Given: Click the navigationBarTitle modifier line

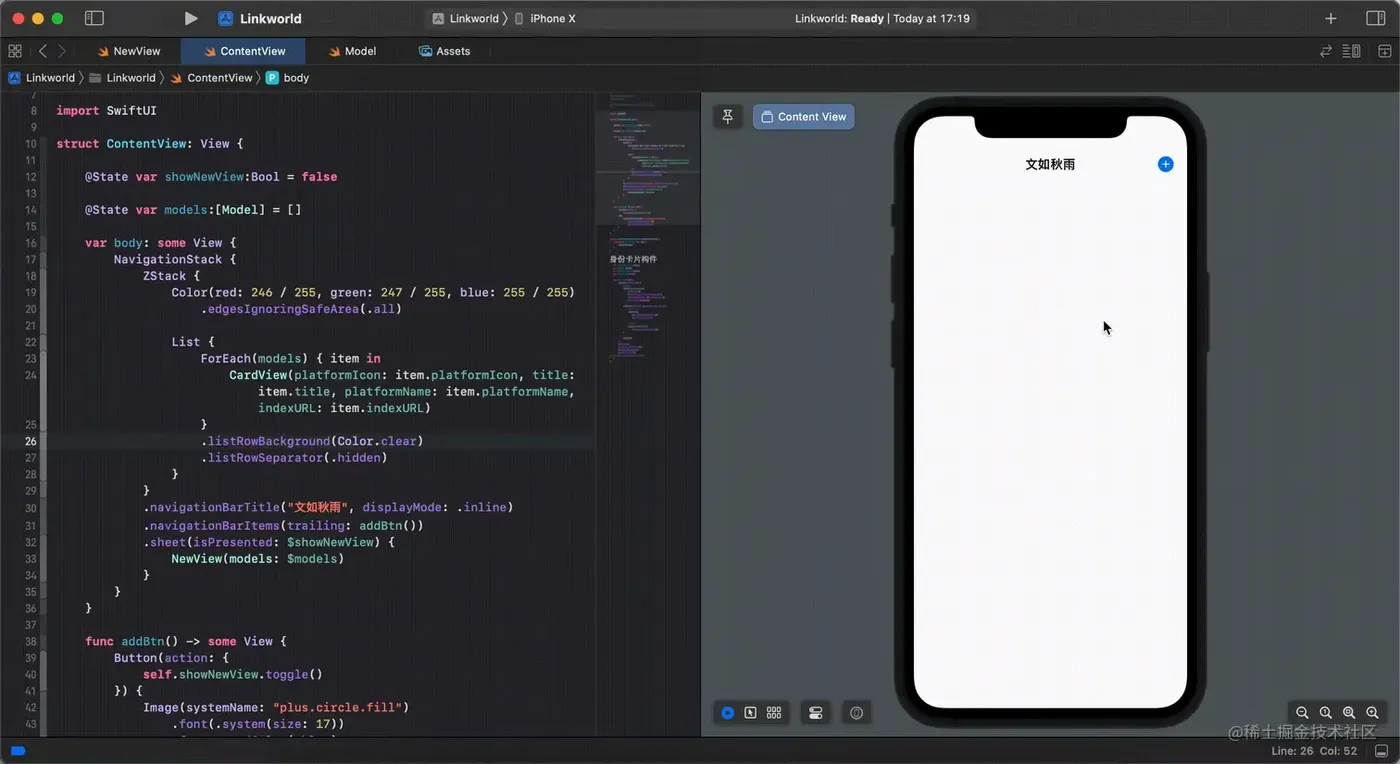Looking at the screenshot, I should 328,507.
